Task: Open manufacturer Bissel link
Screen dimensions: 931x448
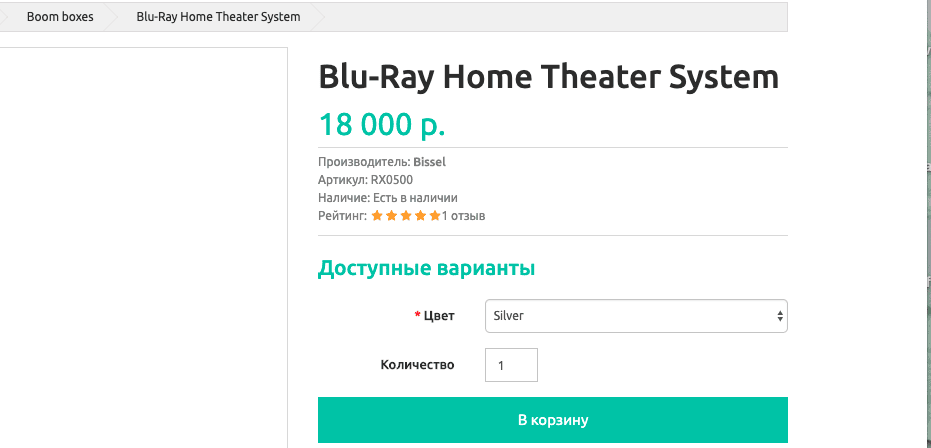Action: (429, 162)
